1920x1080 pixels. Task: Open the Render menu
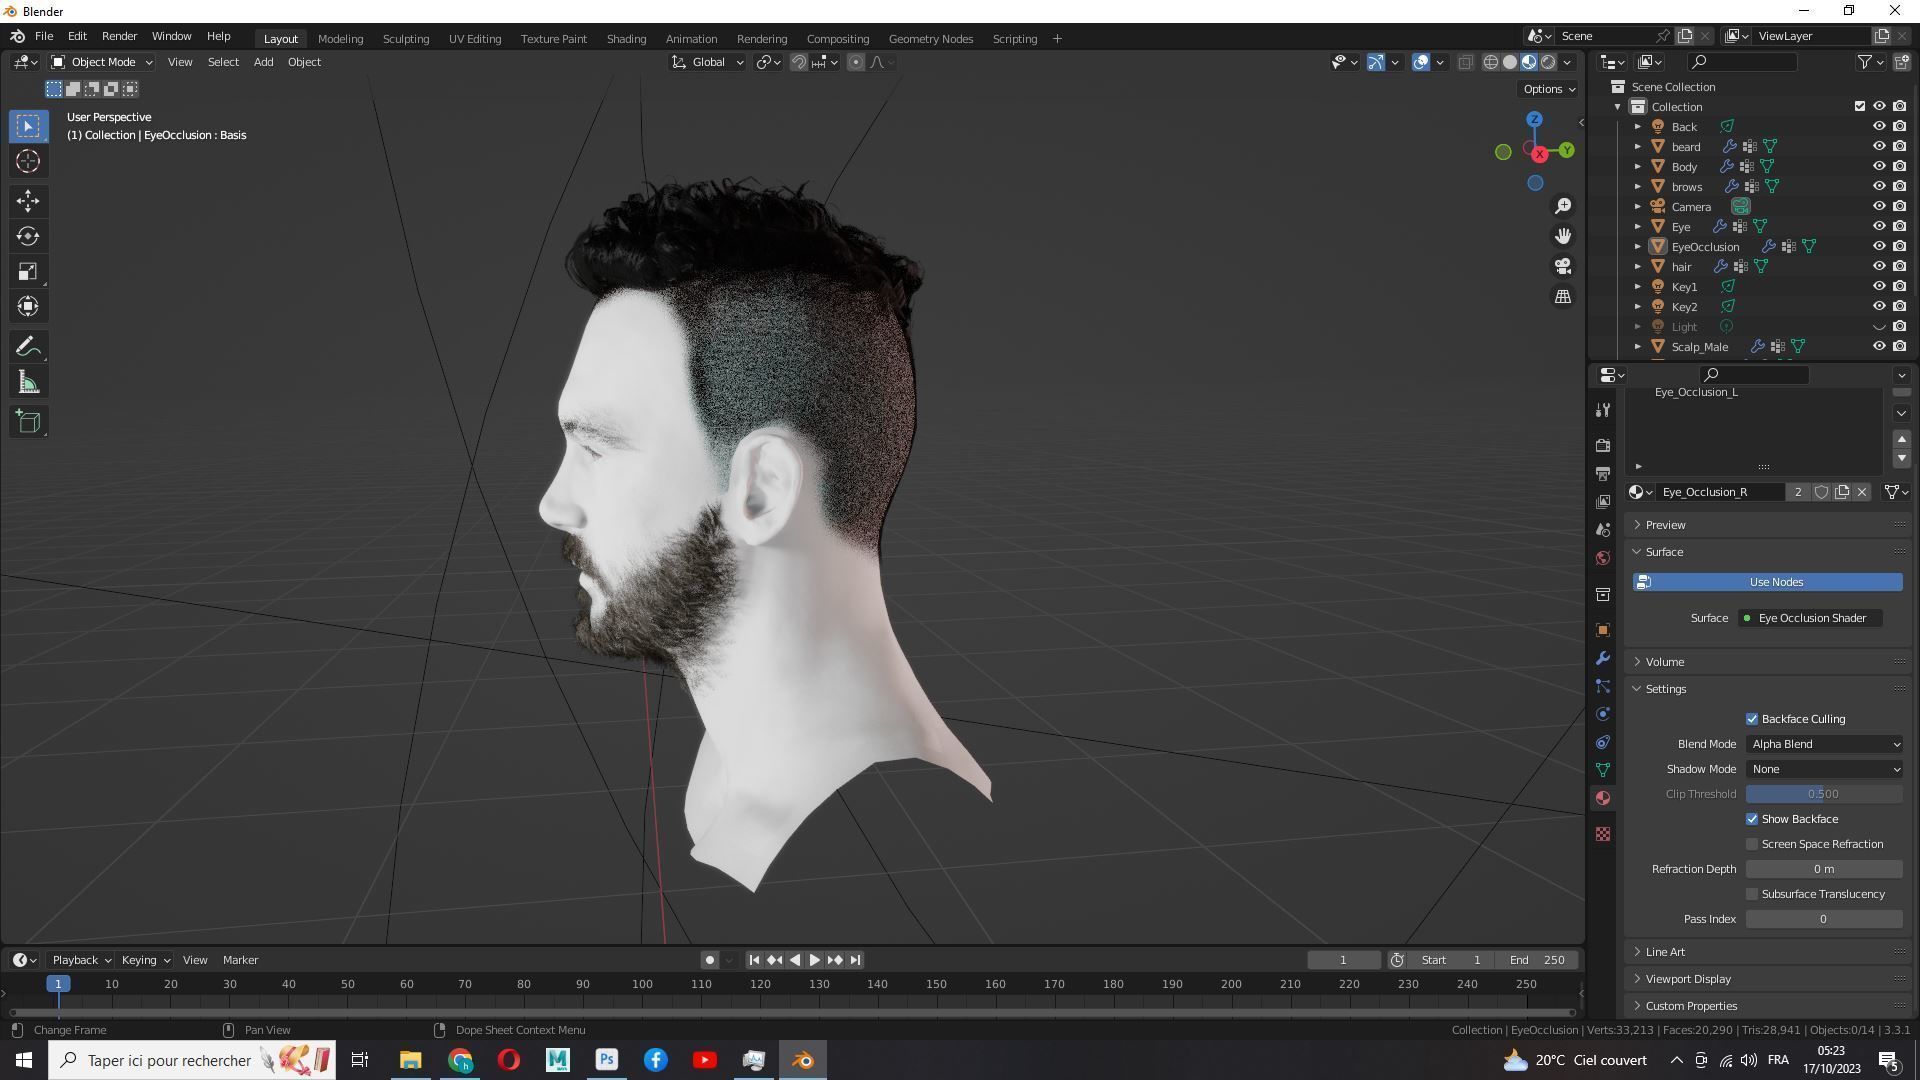[x=119, y=36]
